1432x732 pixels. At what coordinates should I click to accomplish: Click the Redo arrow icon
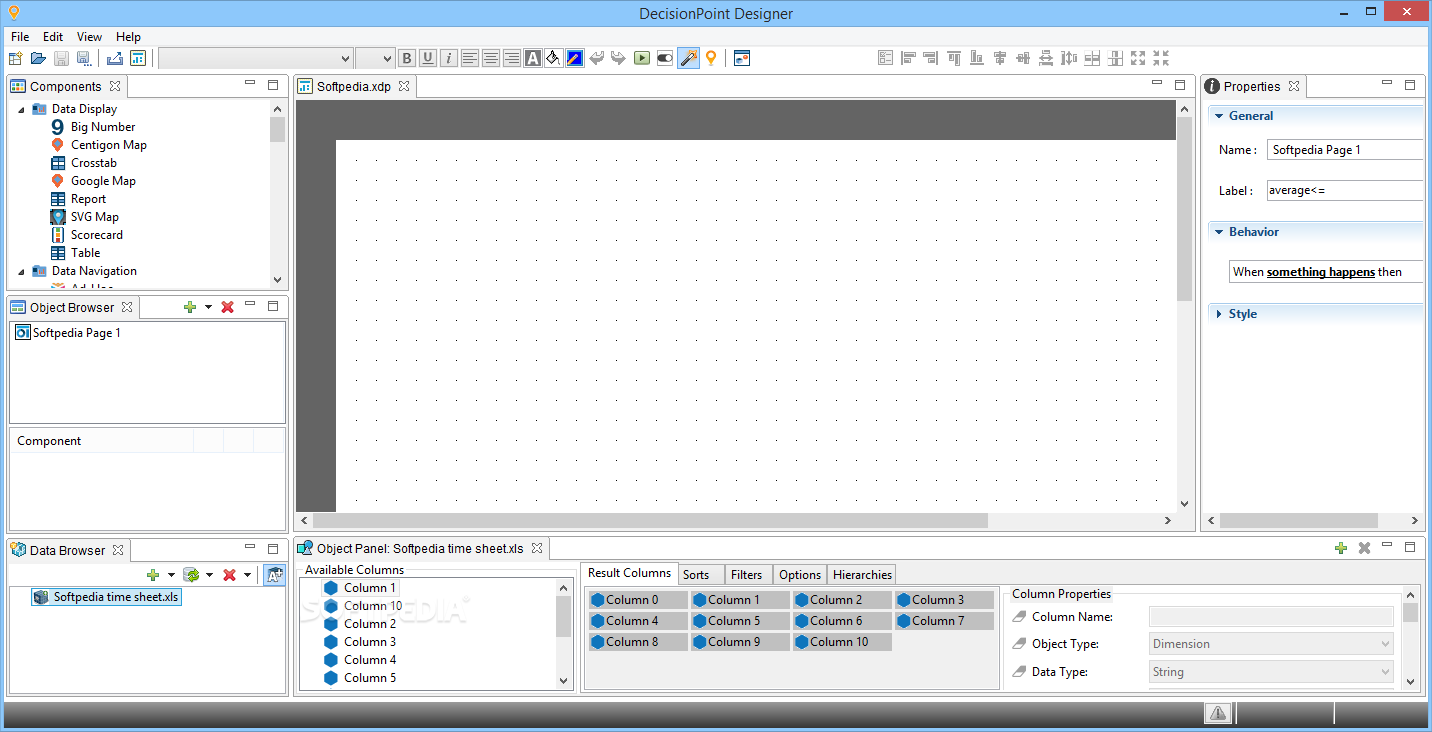point(618,58)
